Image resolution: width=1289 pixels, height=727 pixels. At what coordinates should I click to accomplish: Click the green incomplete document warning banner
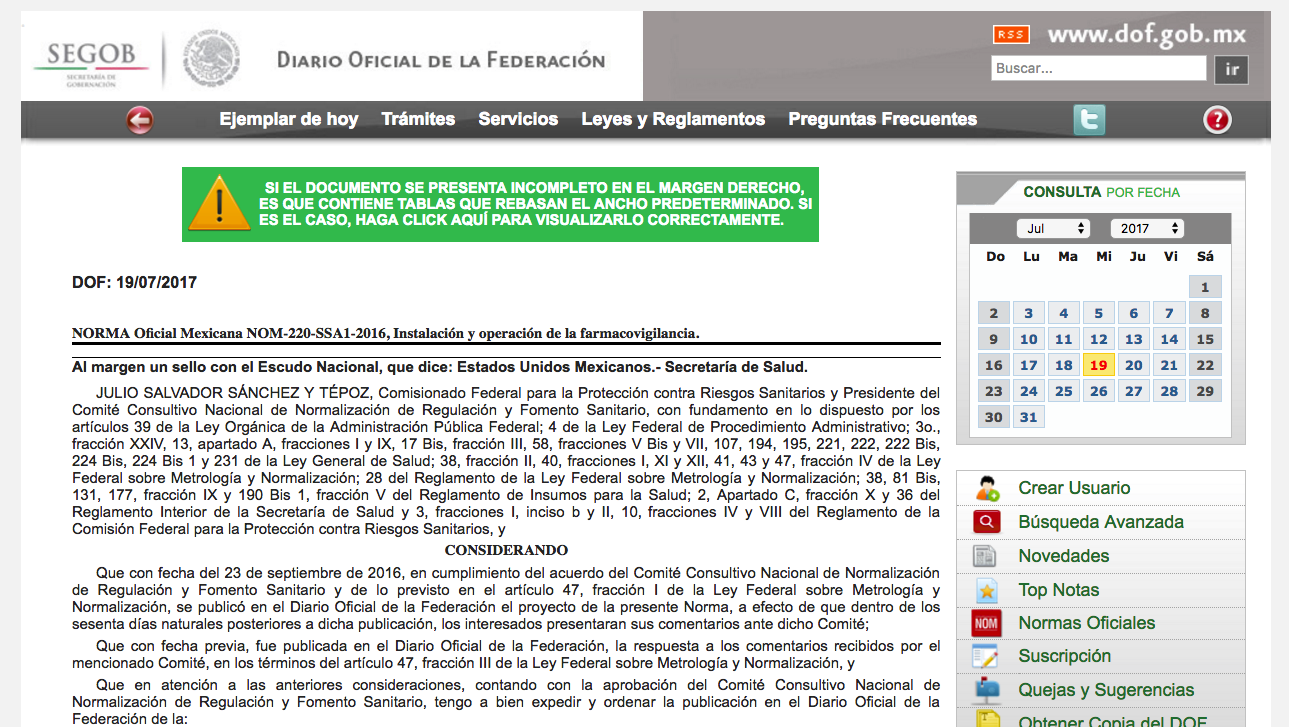(x=500, y=204)
